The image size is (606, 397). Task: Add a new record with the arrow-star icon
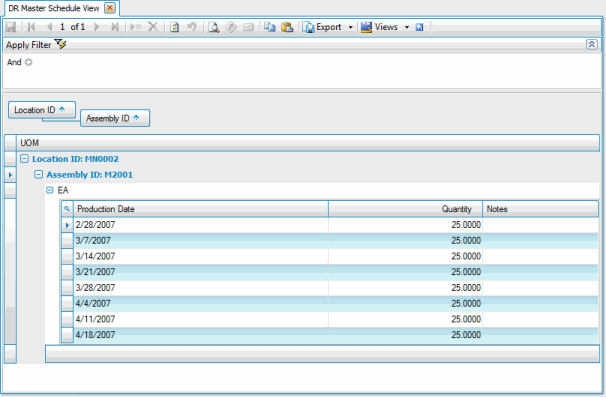tap(135, 27)
